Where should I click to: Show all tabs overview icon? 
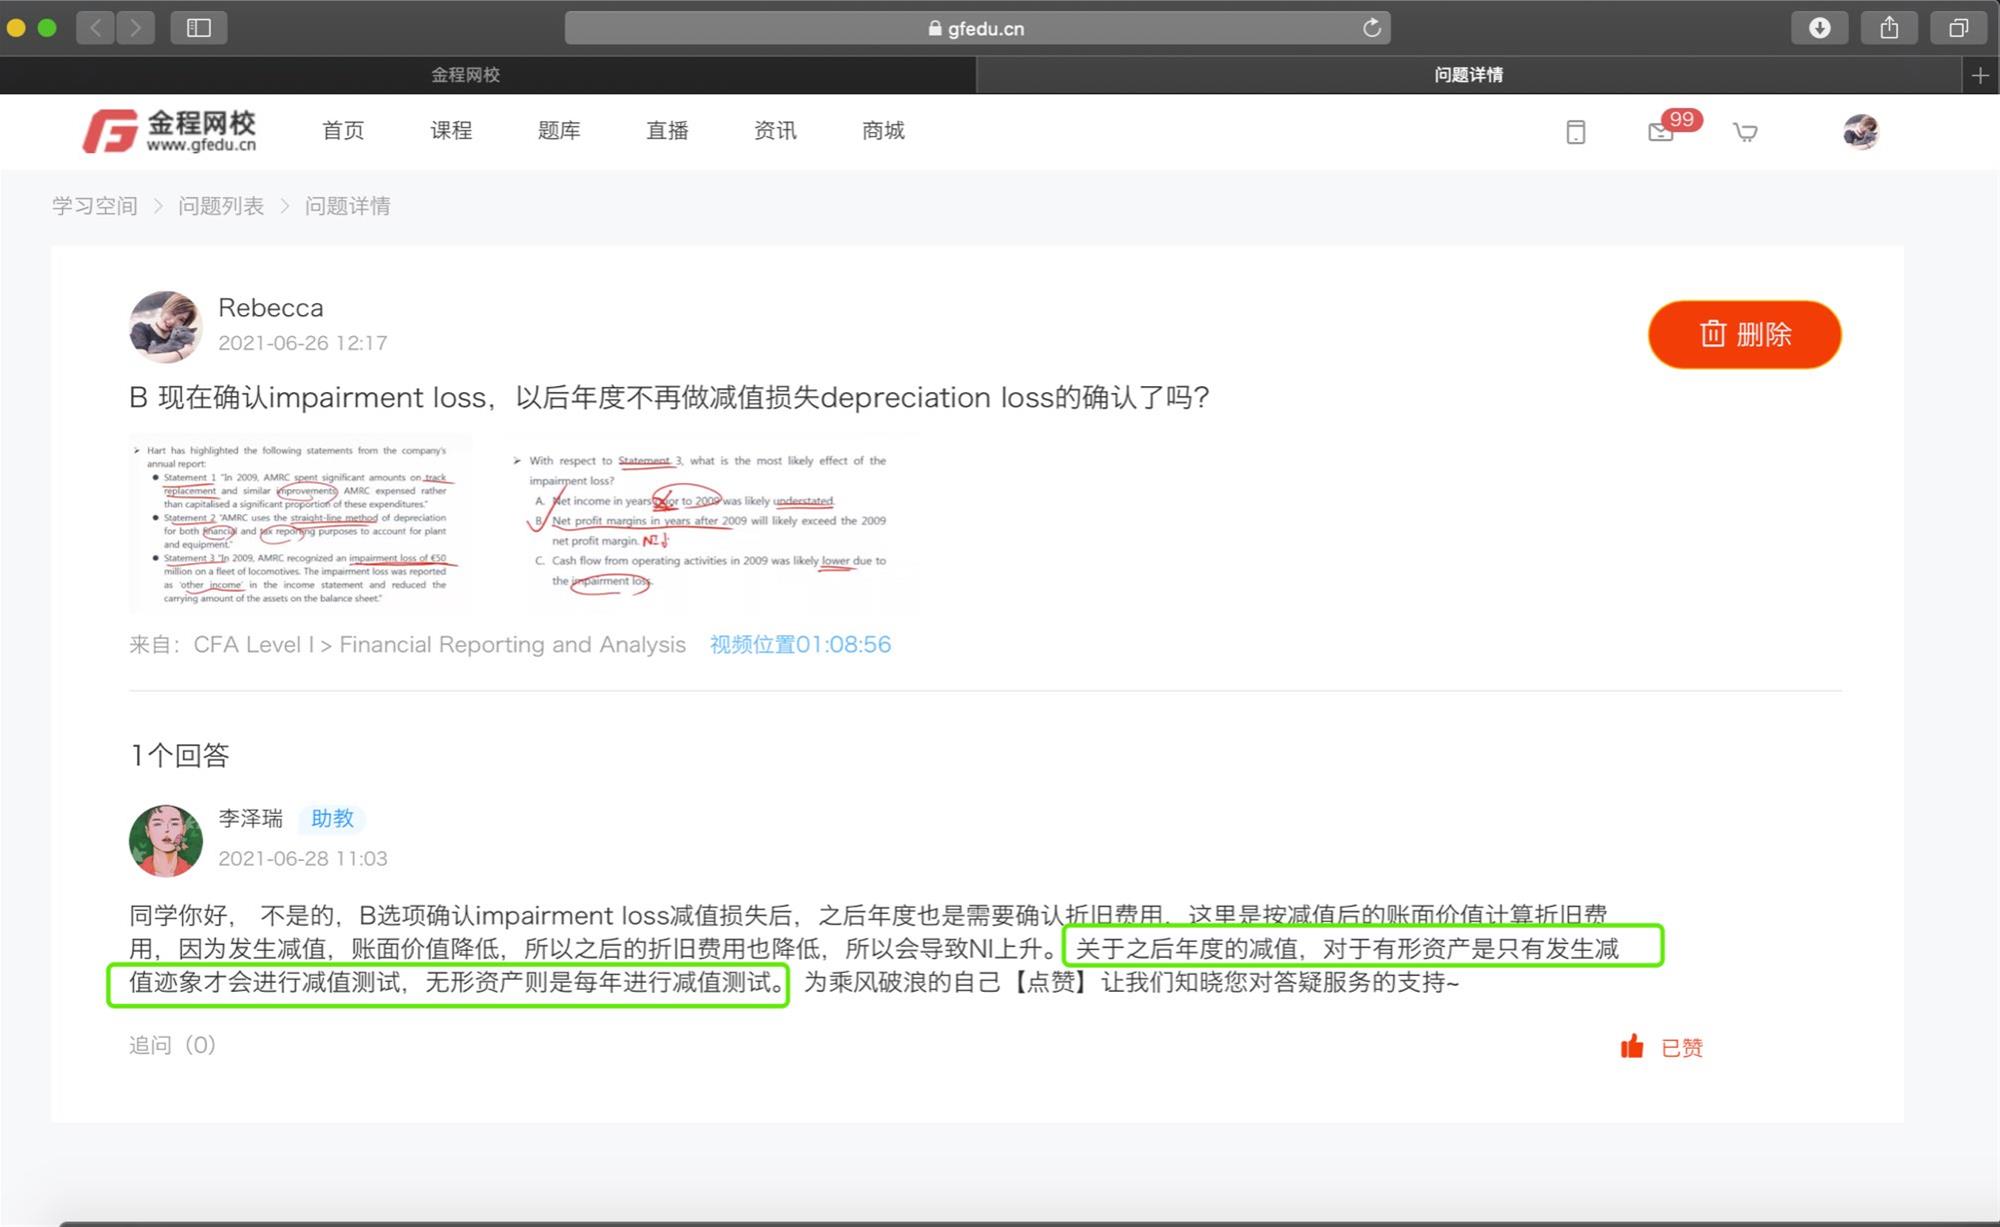click(1958, 28)
